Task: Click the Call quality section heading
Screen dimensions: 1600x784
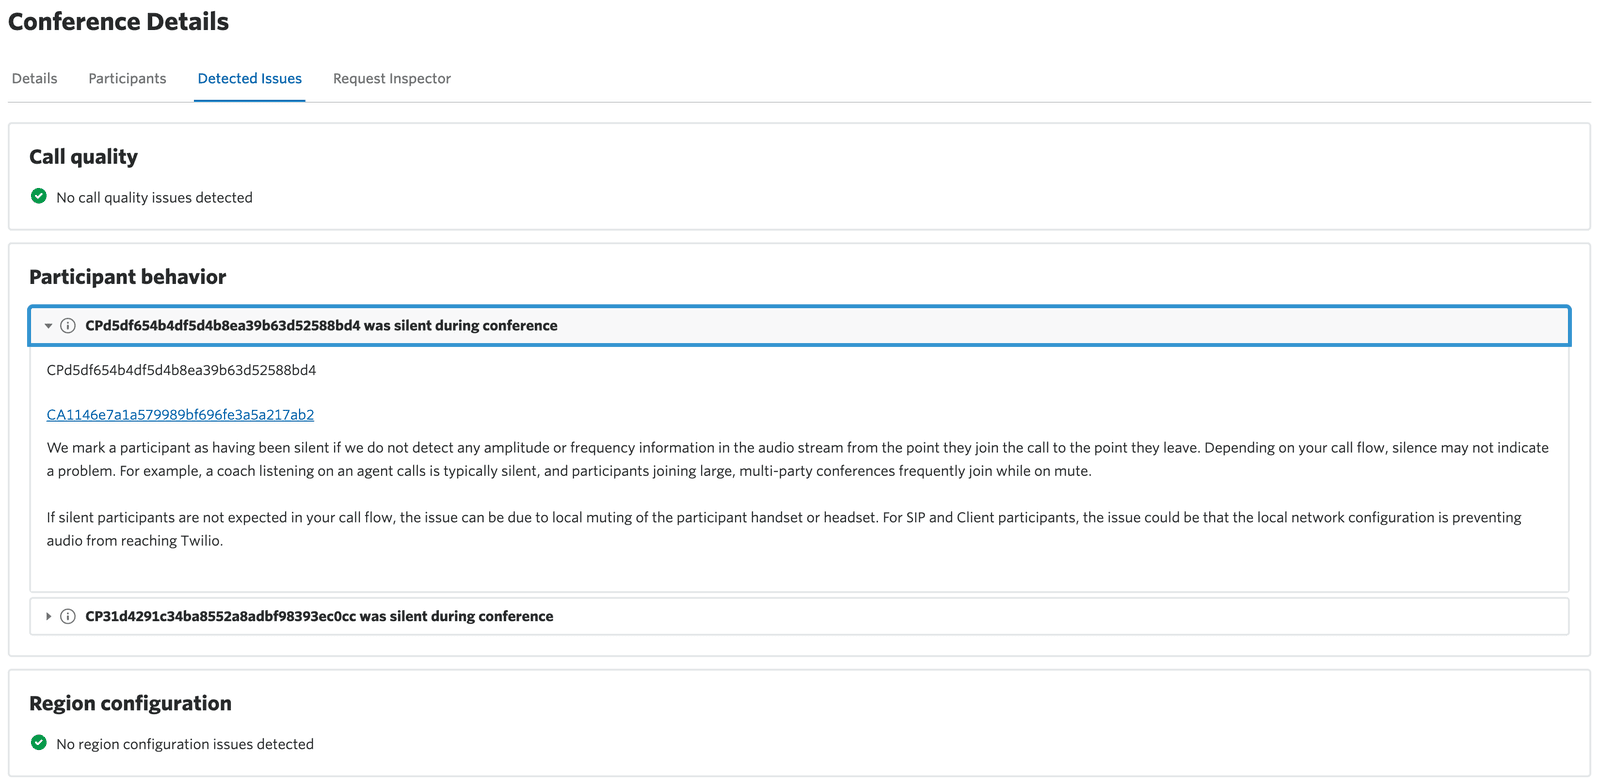Action: coord(84,157)
